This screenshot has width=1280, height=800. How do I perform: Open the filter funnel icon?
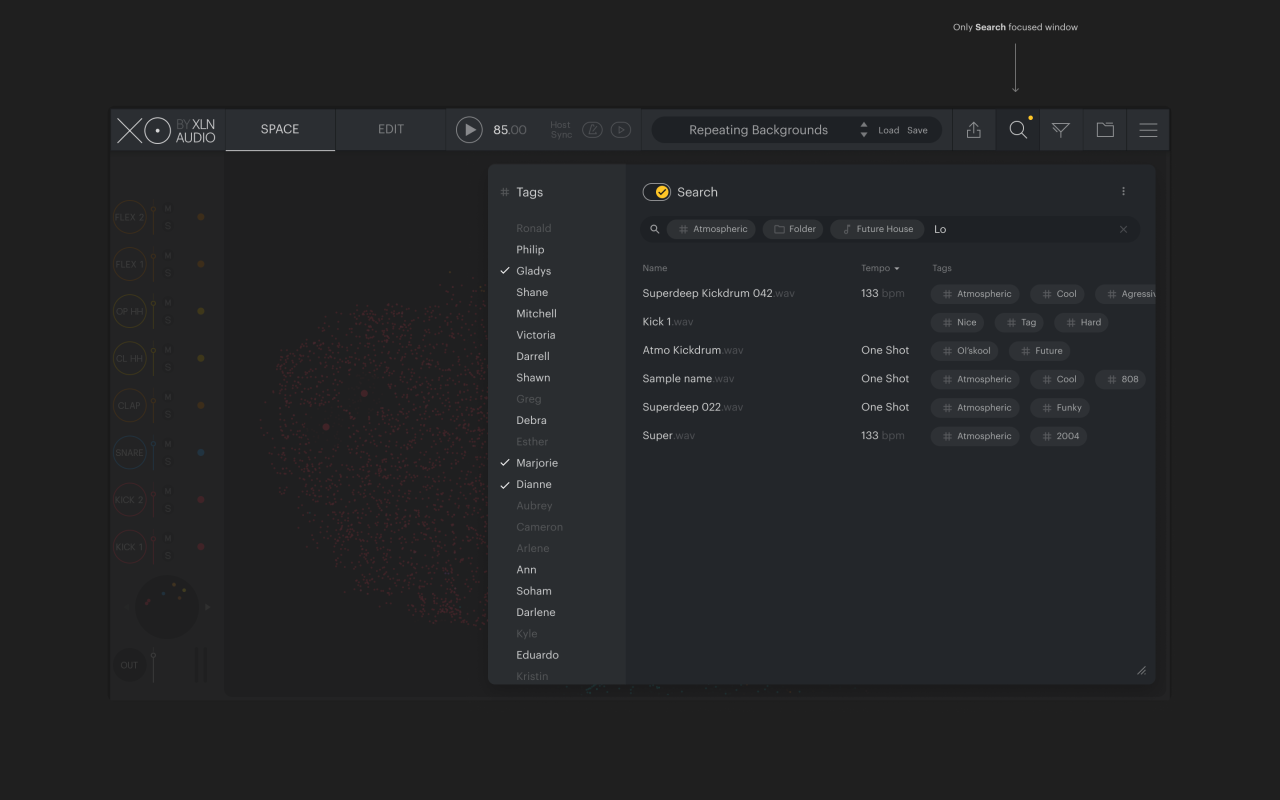pos(1061,130)
